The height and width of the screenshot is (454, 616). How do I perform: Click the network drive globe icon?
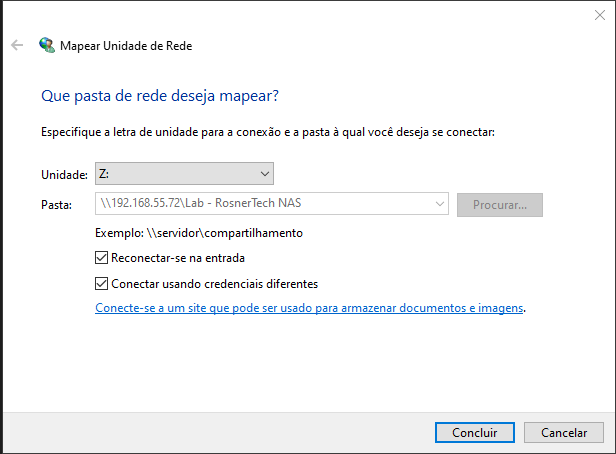coord(47,45)
